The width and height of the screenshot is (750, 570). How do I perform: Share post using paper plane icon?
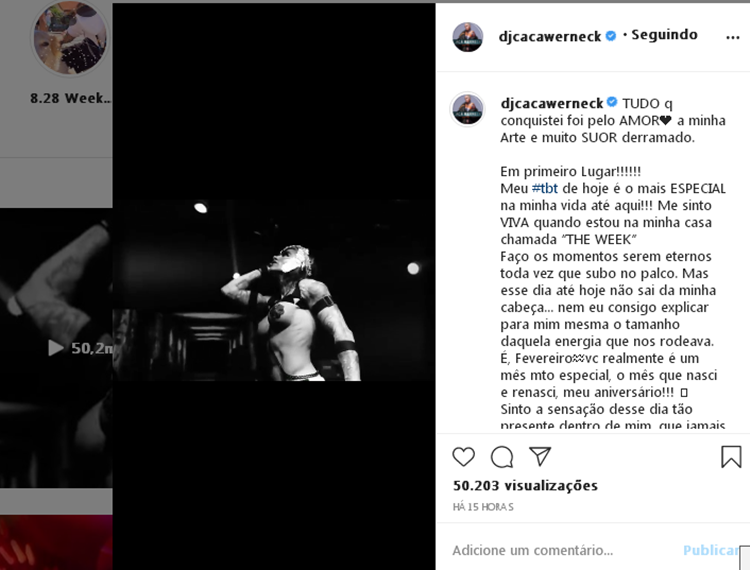click(x=540, y=457)
